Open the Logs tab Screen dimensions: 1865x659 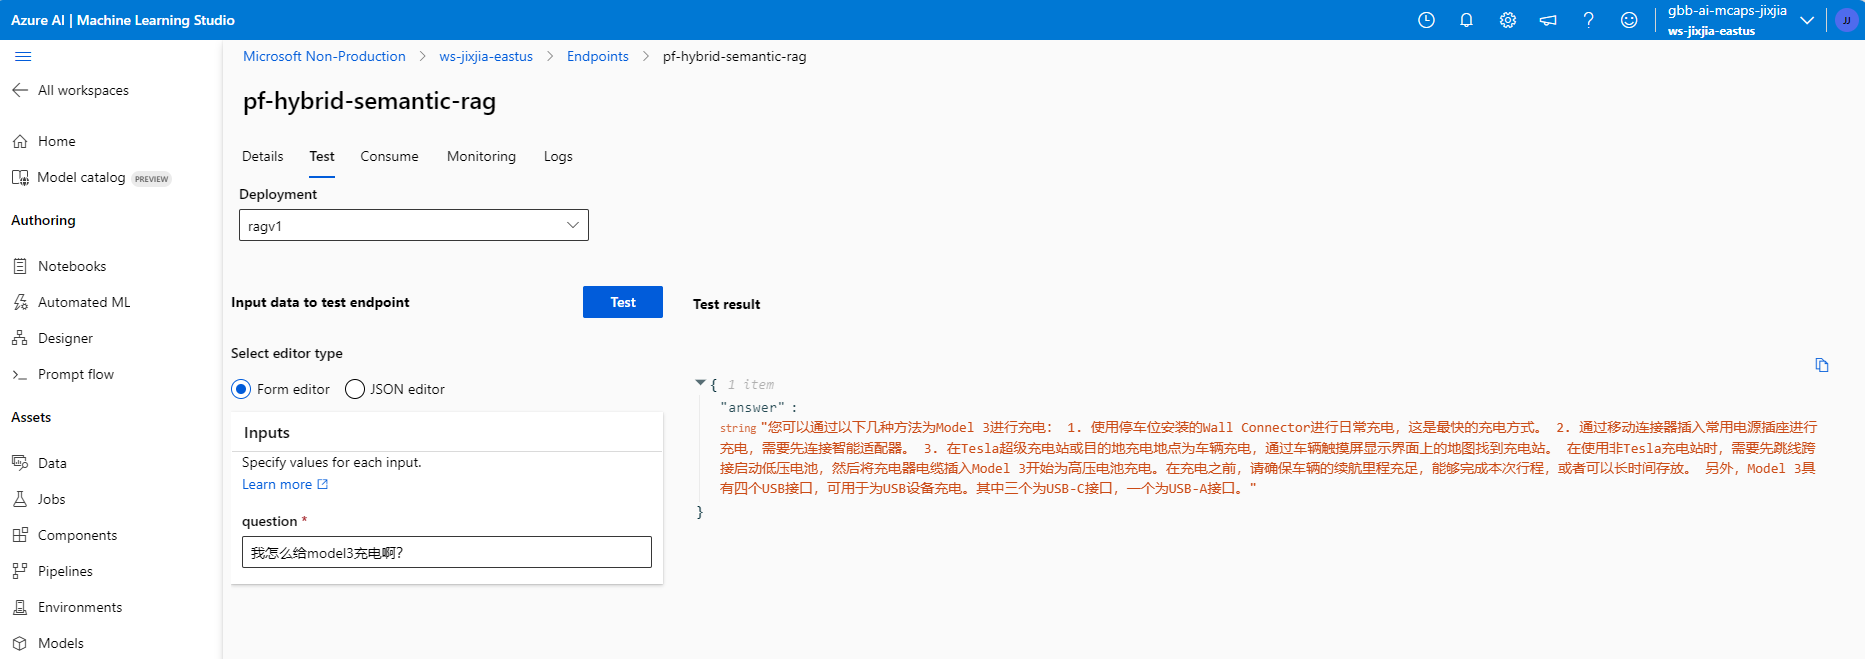pyautogui.click(x=558, y=156)
